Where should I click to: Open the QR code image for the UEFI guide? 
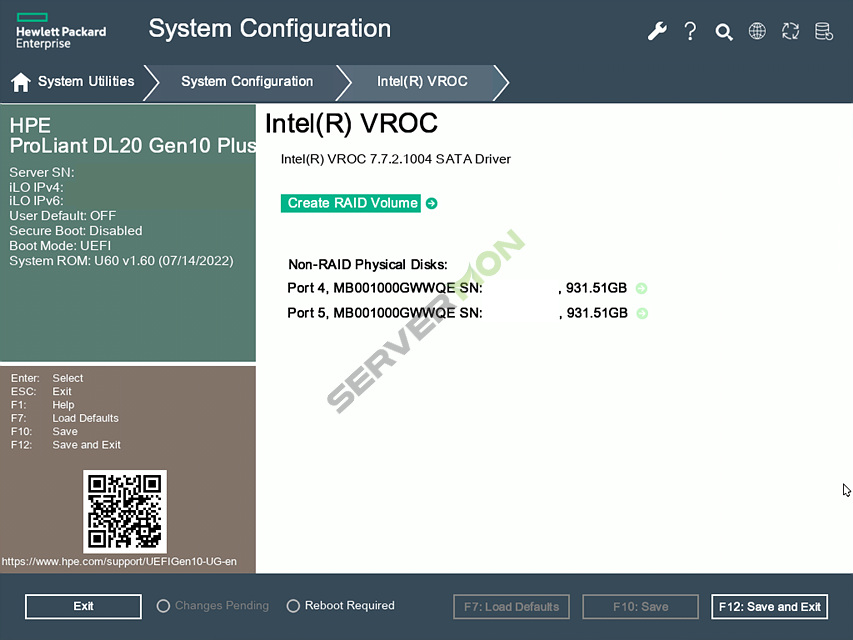click(x=125, y=511)
